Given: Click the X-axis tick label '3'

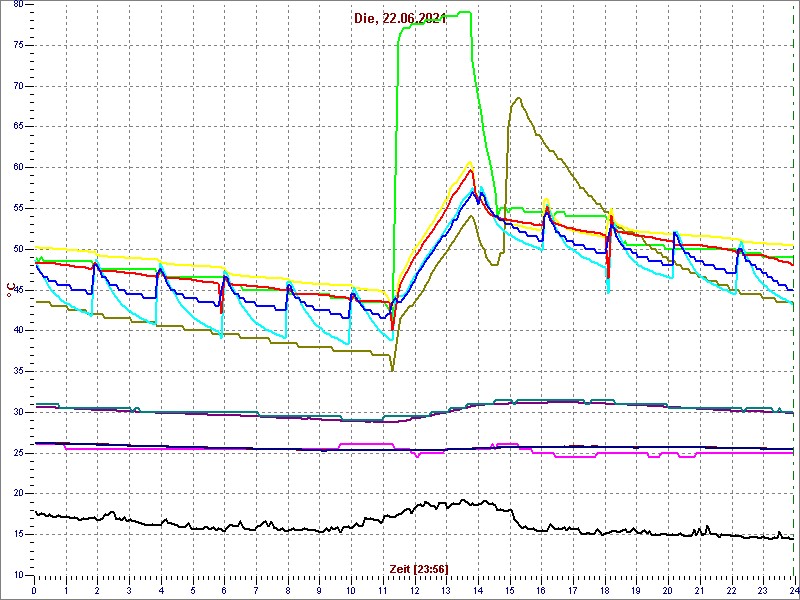Looking at the screenshot, I should 130,590.
